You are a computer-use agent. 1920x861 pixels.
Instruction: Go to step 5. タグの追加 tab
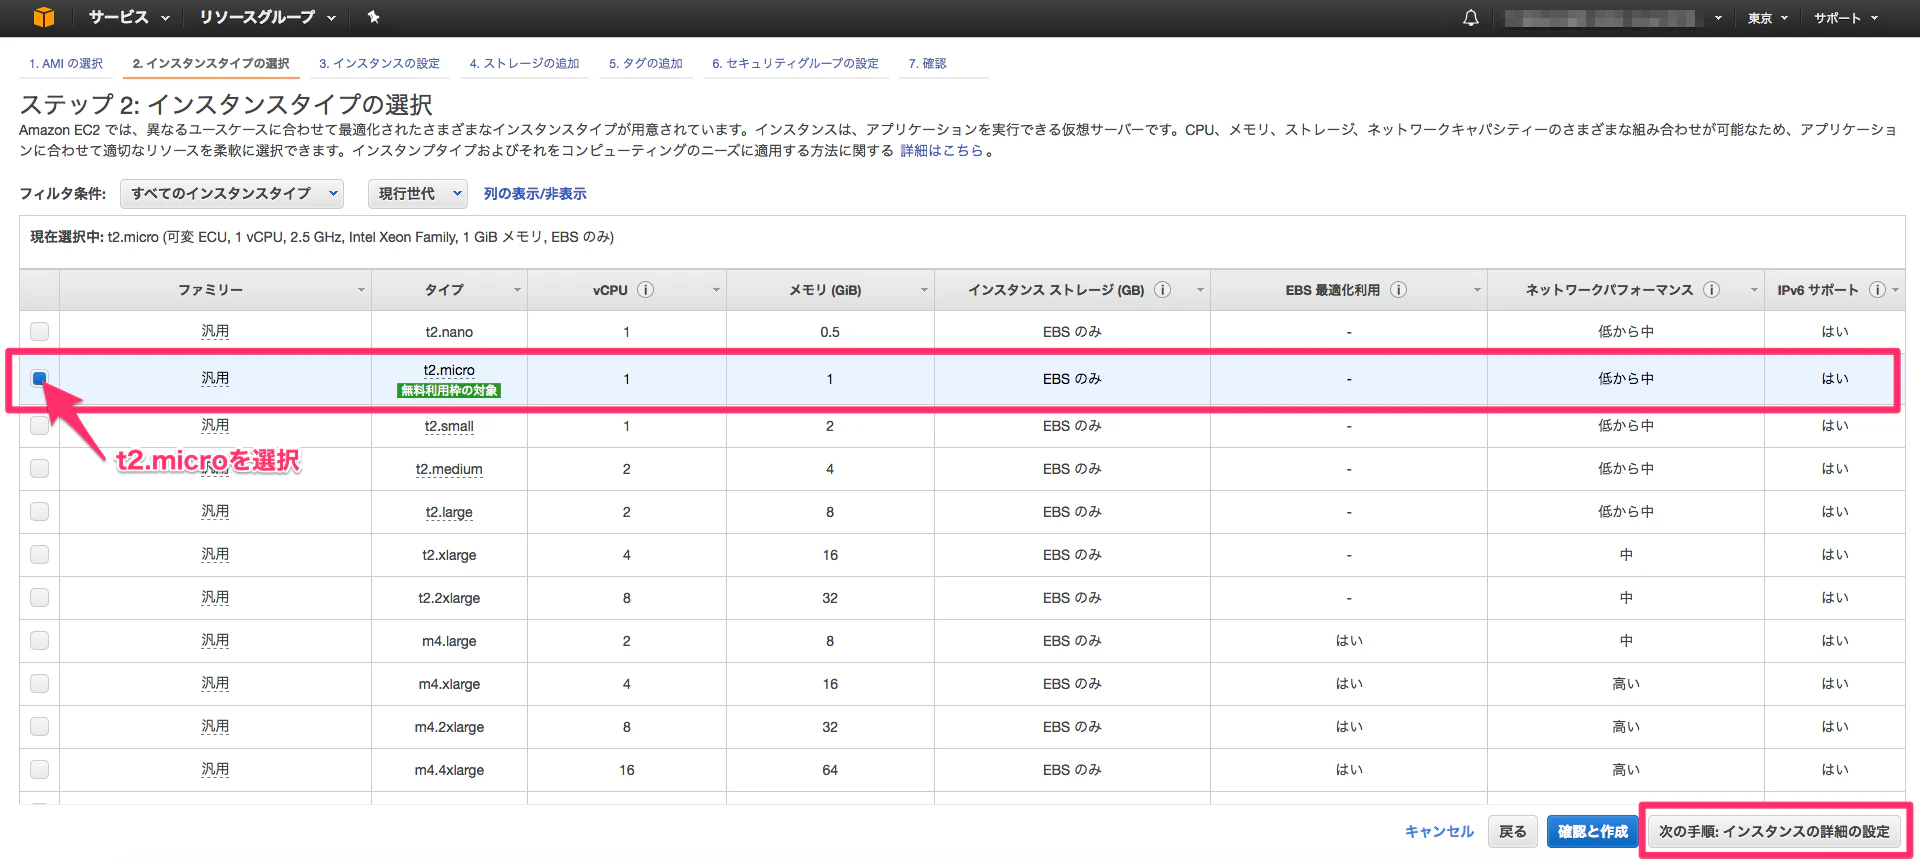pyautogui.click(x=646, y=63)
